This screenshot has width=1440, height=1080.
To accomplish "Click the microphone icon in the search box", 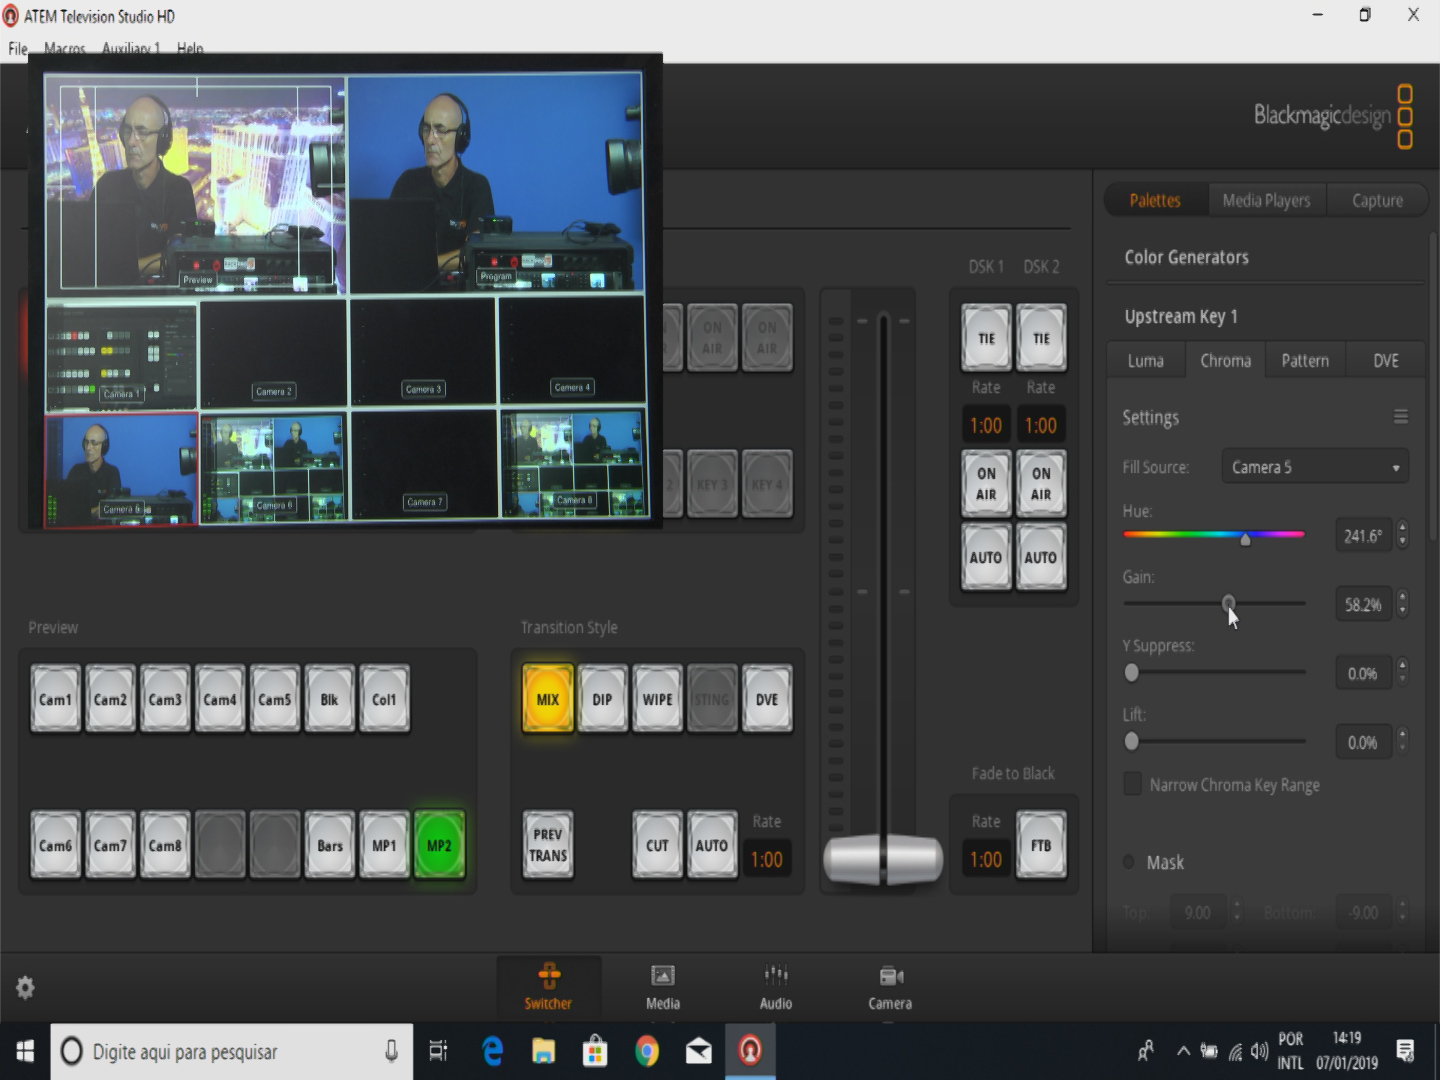I will [x=391, y=1051].
